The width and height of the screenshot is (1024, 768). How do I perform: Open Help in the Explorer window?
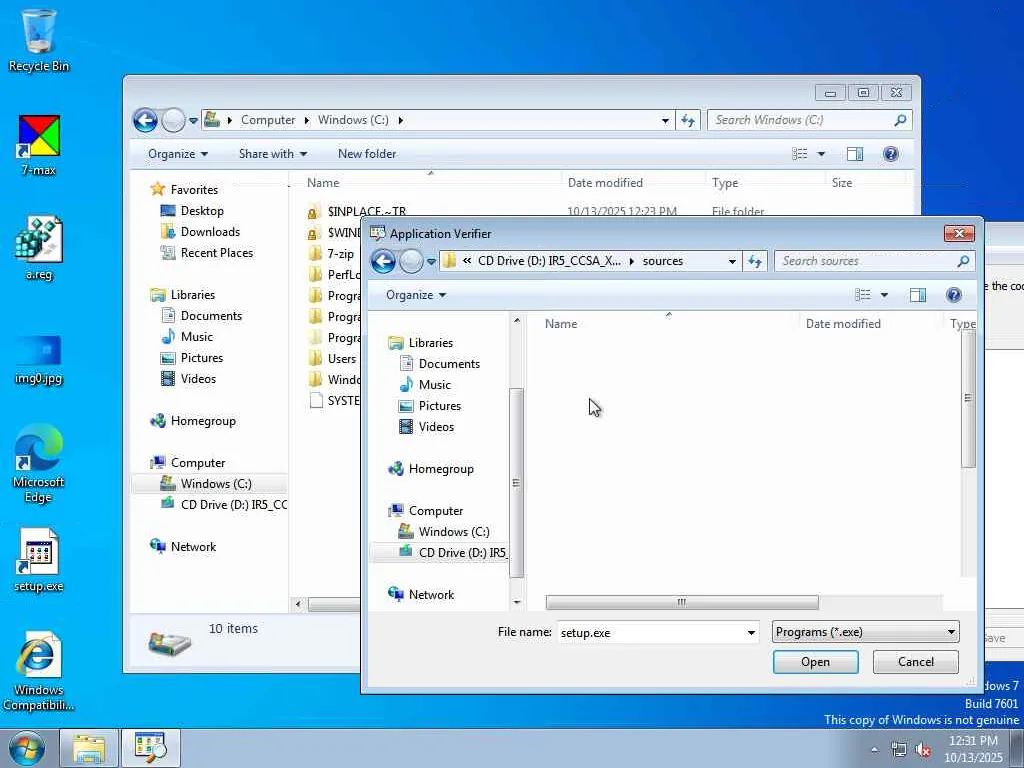pyautogui.click(x=891, y=154)
